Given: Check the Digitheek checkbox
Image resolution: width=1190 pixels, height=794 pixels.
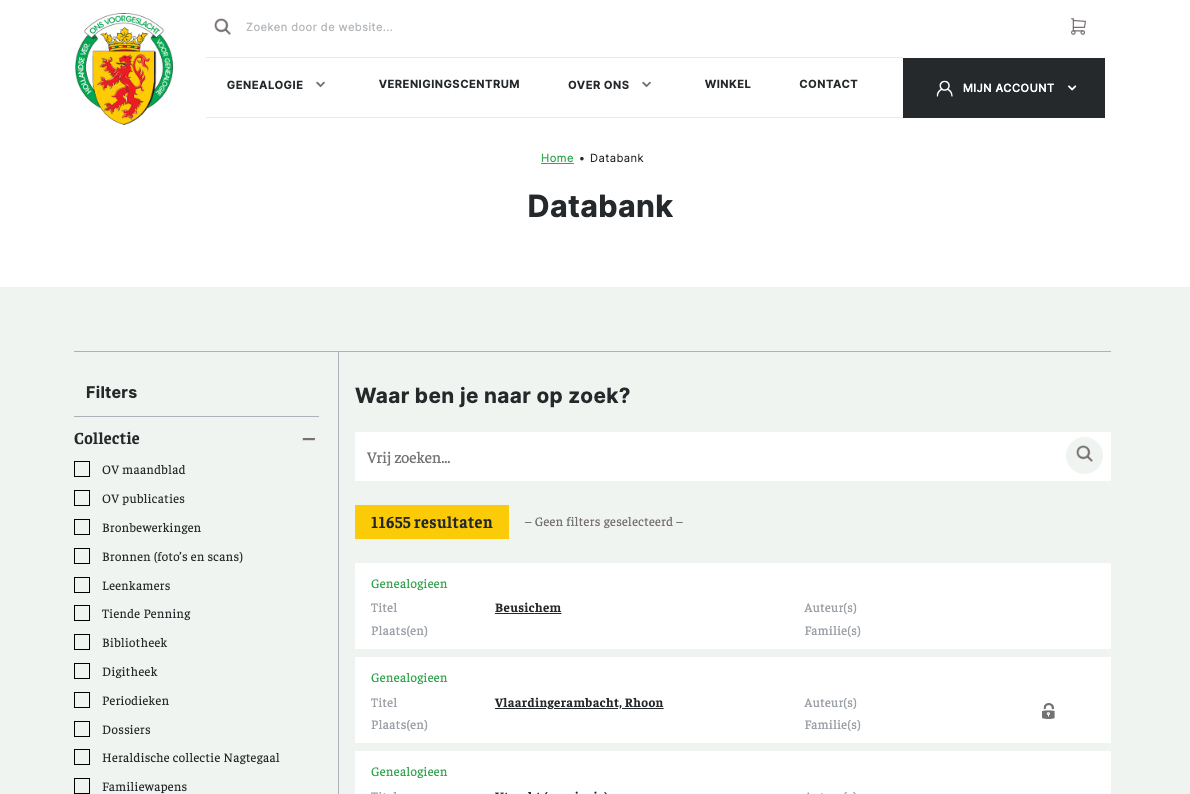Looking at the screenshot, I should (82, 671).
